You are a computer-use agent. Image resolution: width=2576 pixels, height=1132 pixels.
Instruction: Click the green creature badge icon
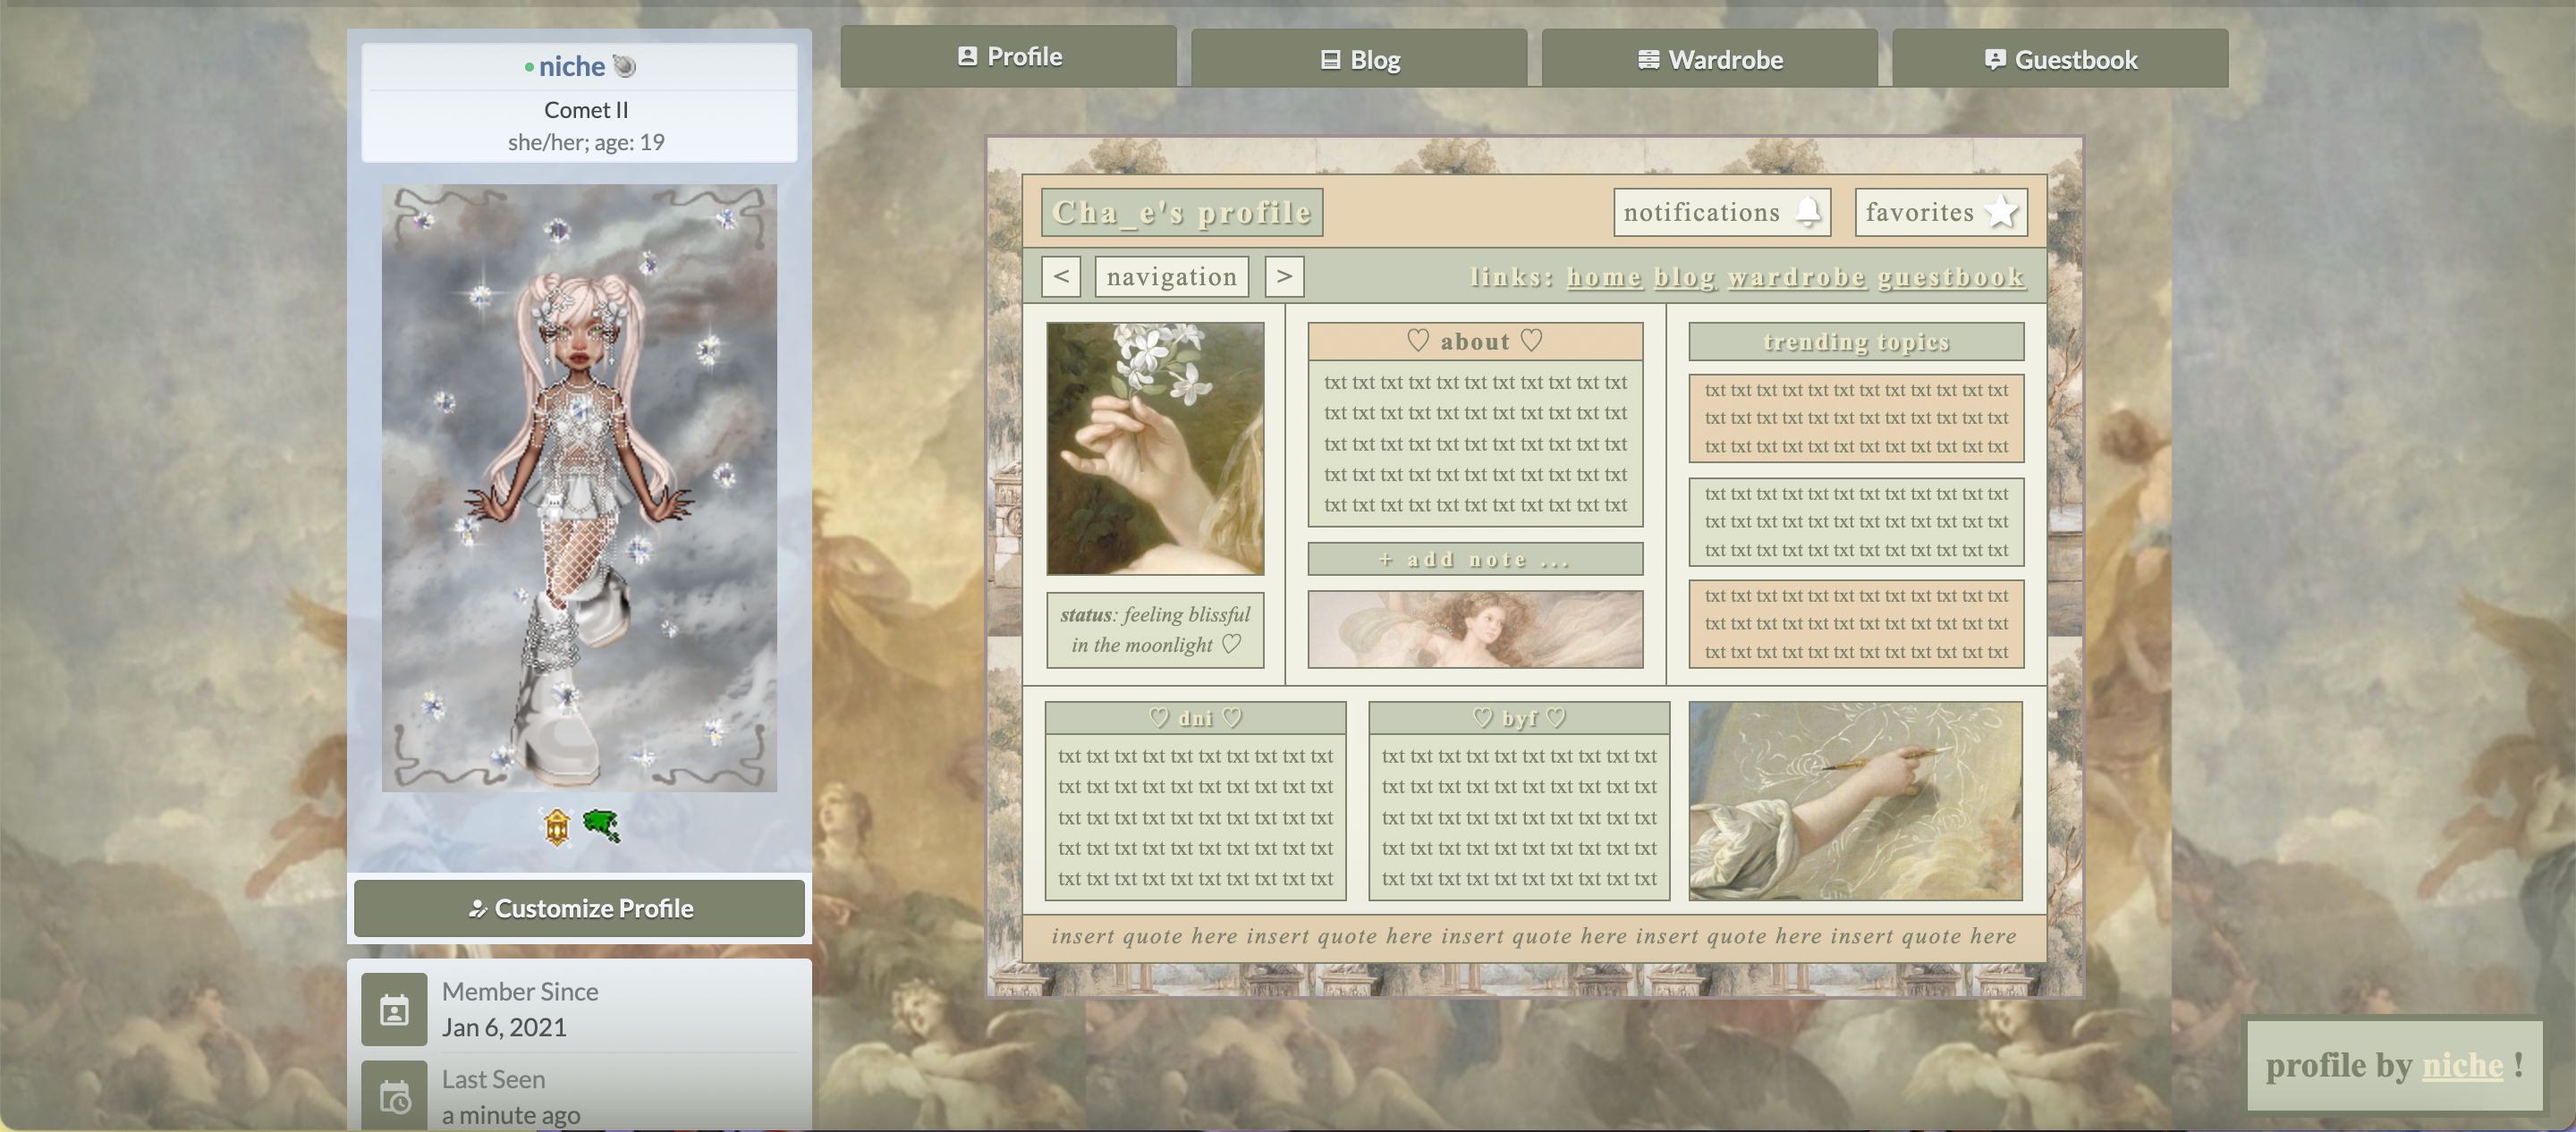(x=602, y=826)
